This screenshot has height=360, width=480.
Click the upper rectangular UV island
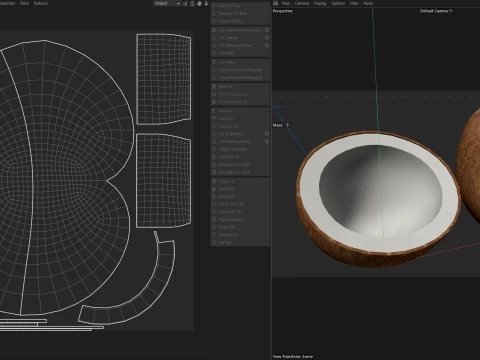point(164,79)
